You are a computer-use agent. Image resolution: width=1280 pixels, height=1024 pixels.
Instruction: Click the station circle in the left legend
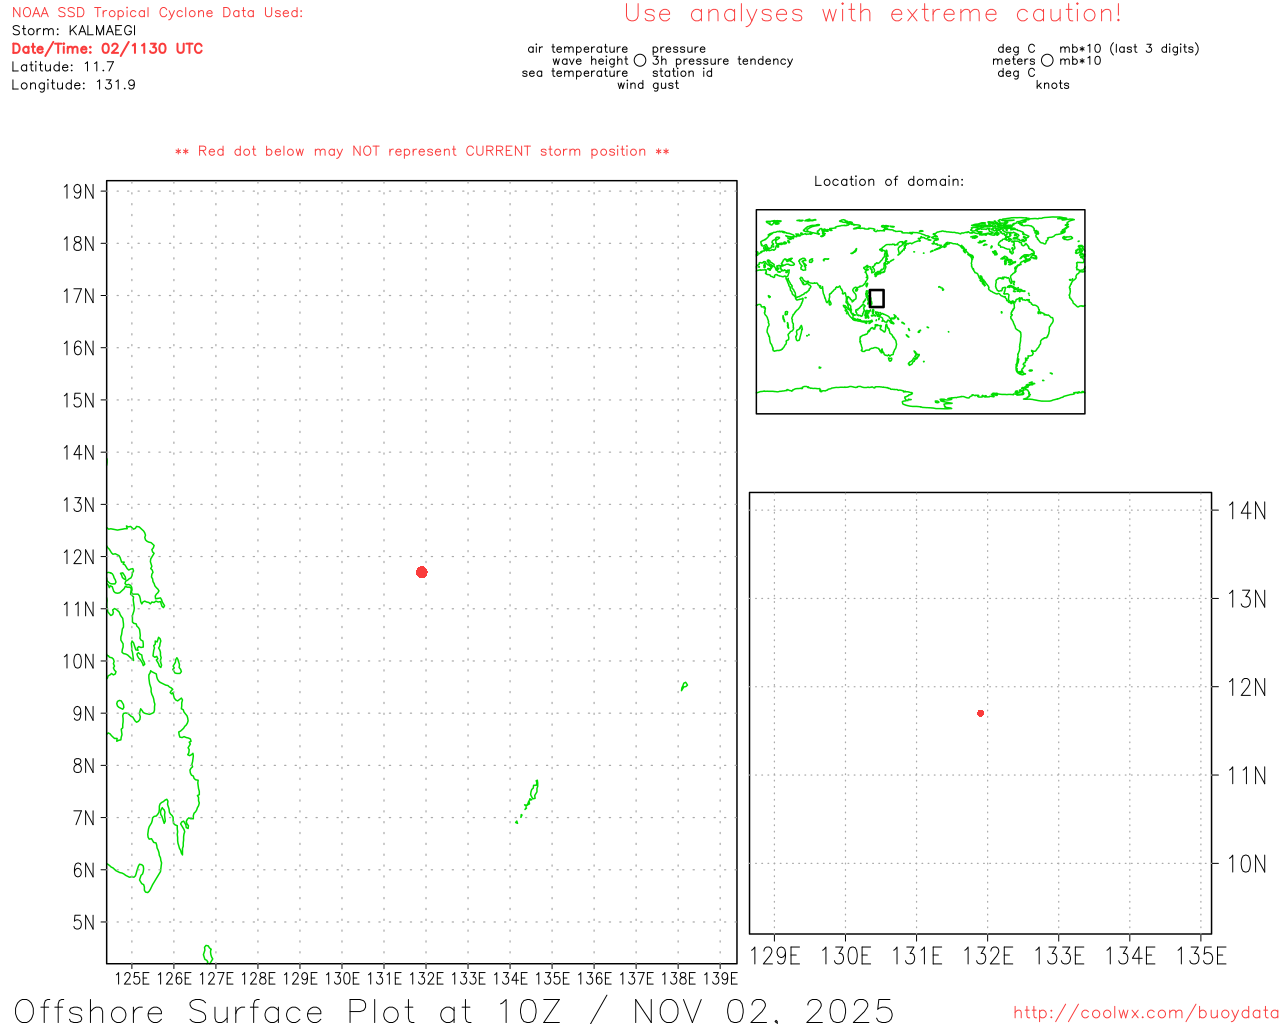[x=640, y=61]
